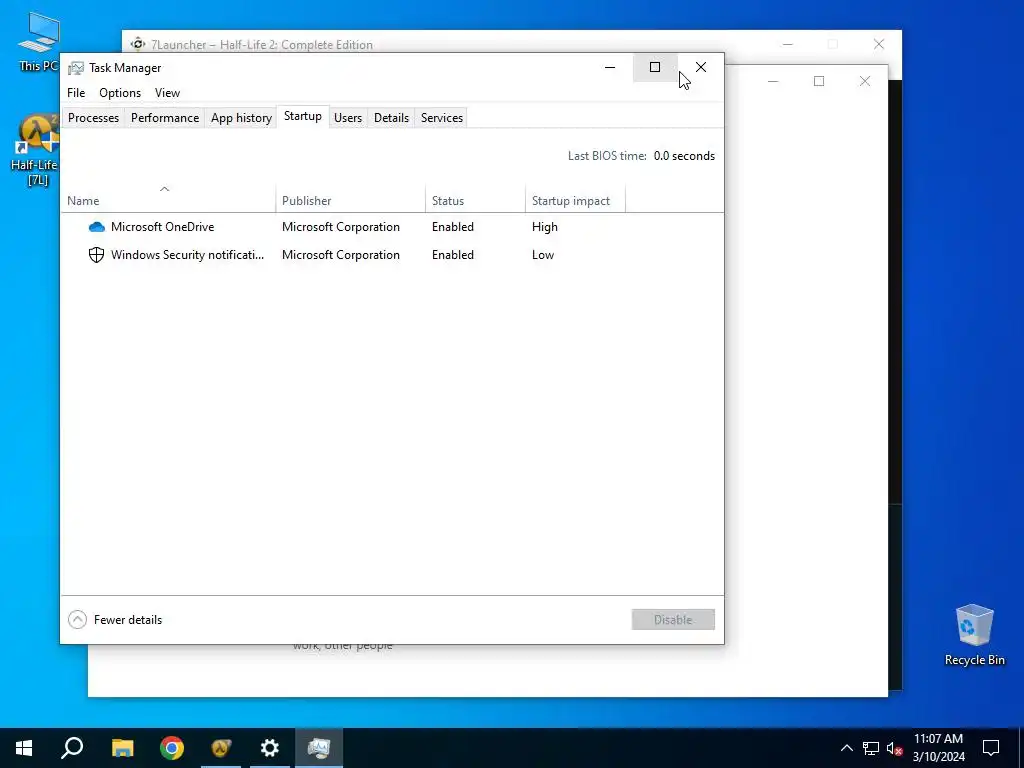
Task: Close the Task Manager window
Action: coord(701,67)
